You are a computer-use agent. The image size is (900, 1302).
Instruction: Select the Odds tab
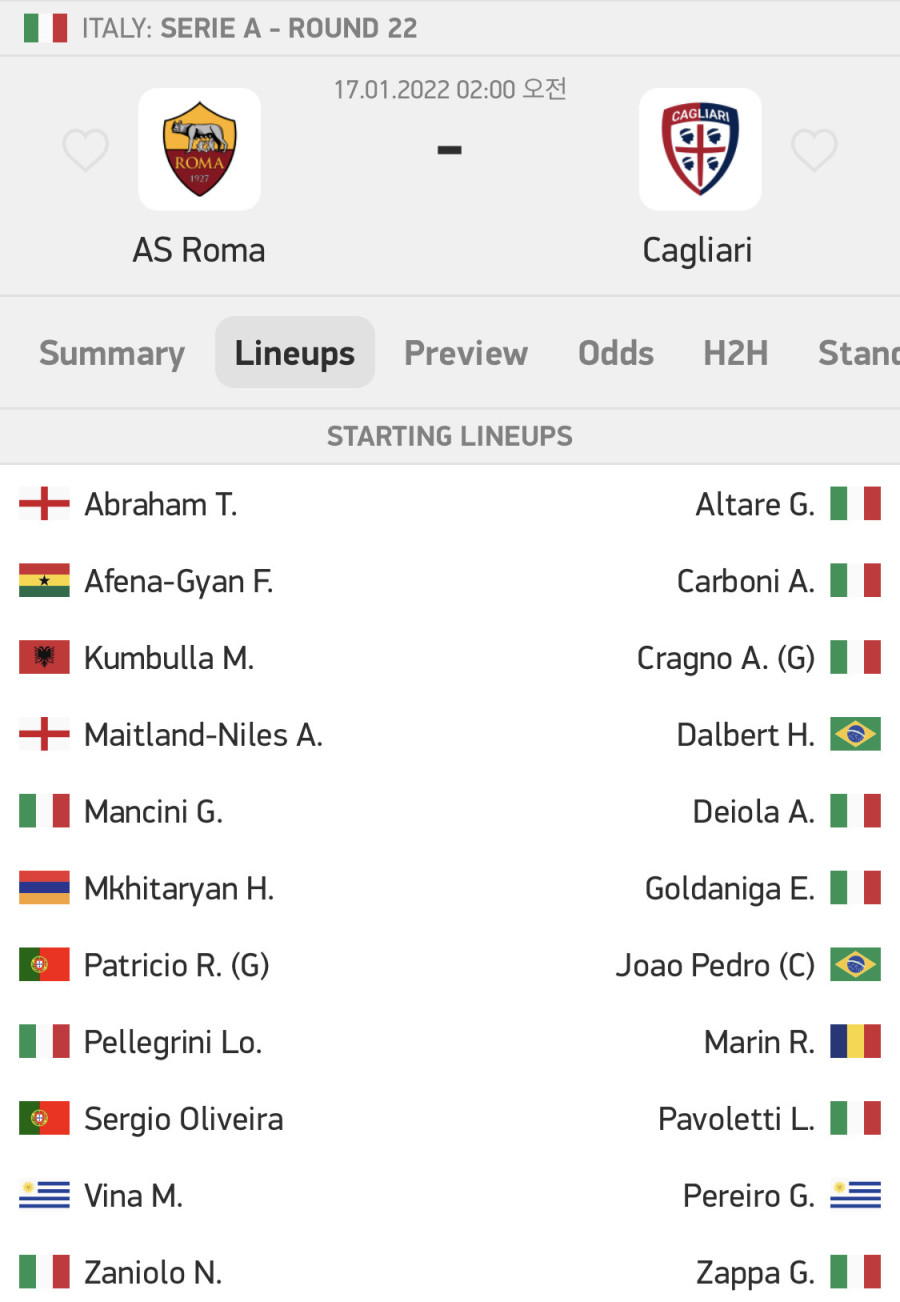(x=616, y=353)
